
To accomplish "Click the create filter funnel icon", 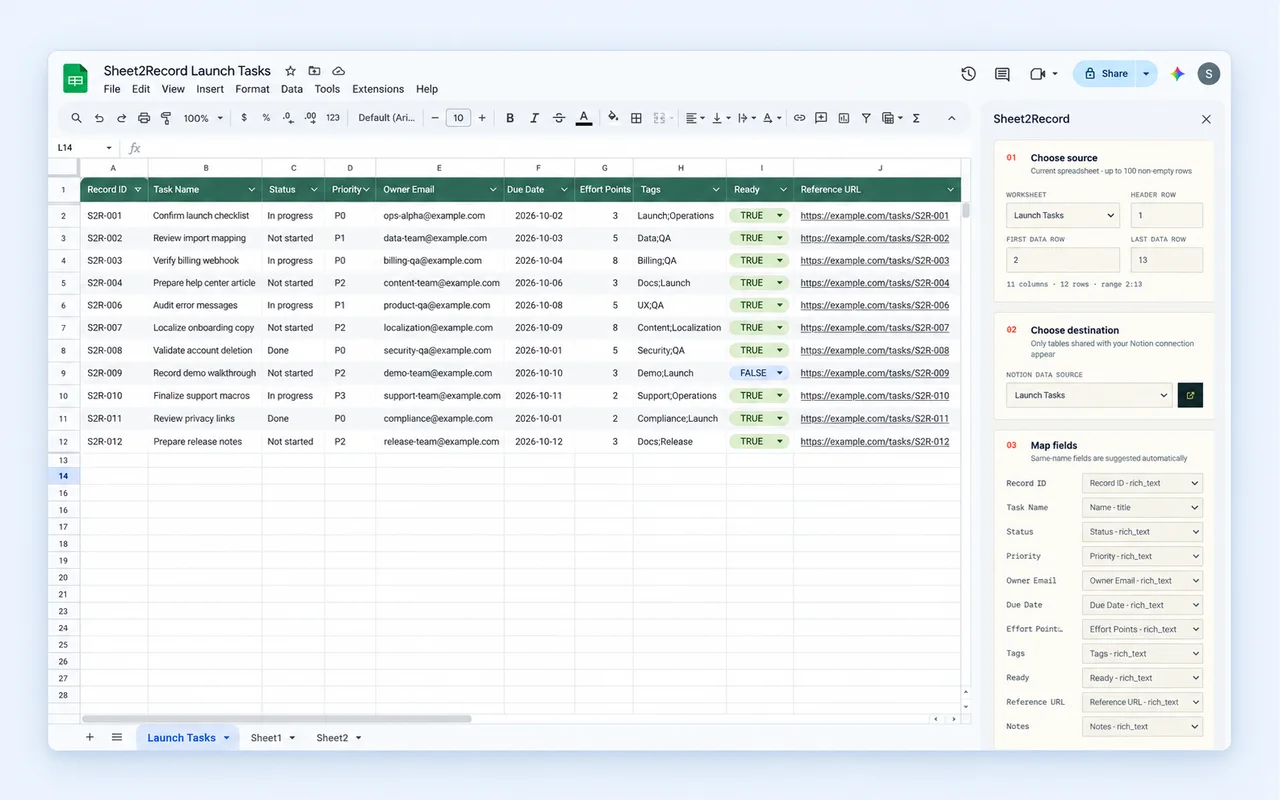I will [x=866, y=118].
